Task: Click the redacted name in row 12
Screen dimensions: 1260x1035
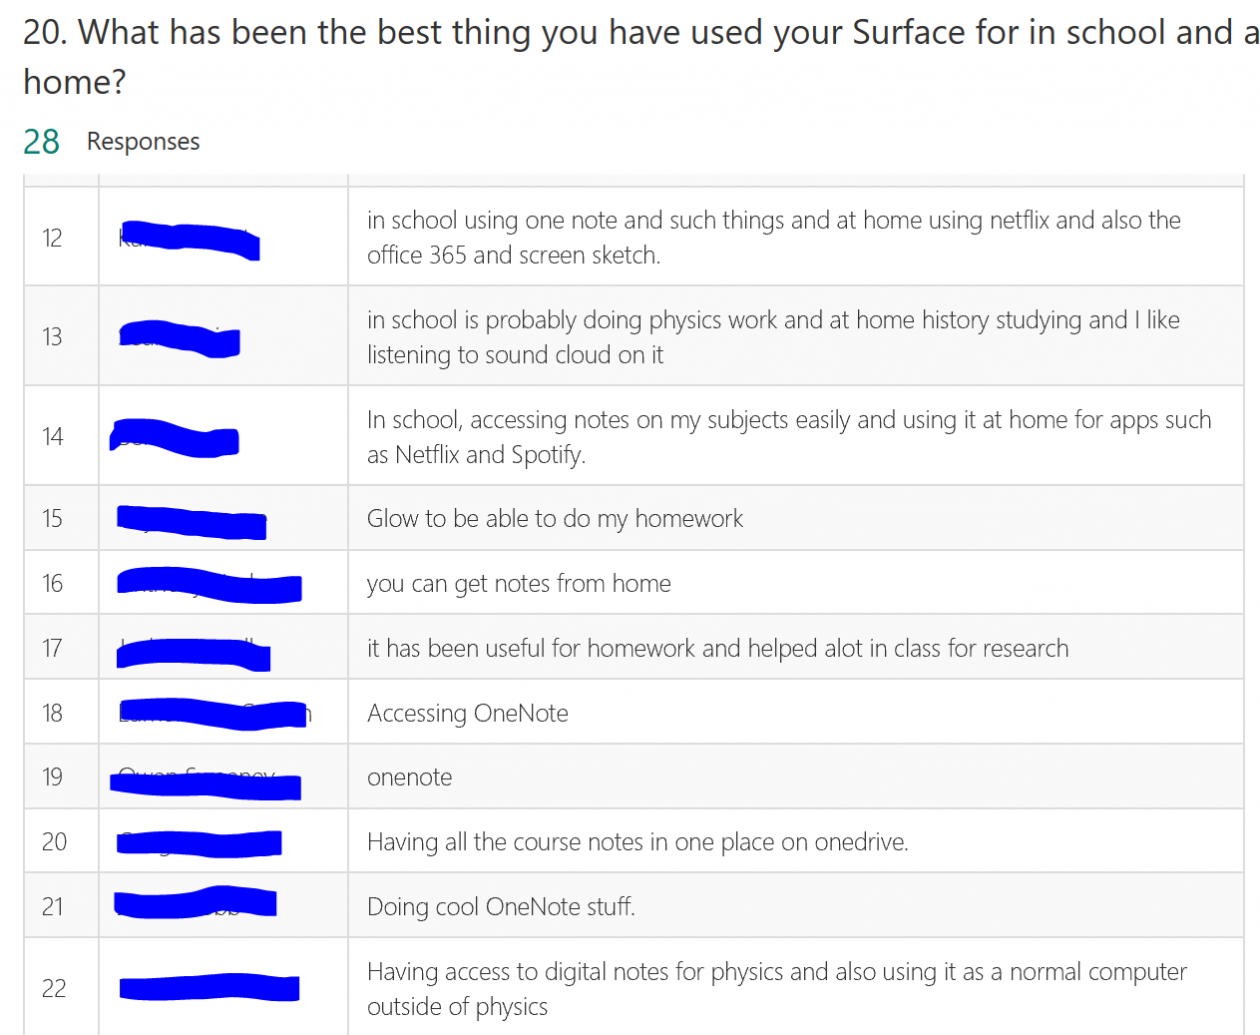Action: coord(189,240)
